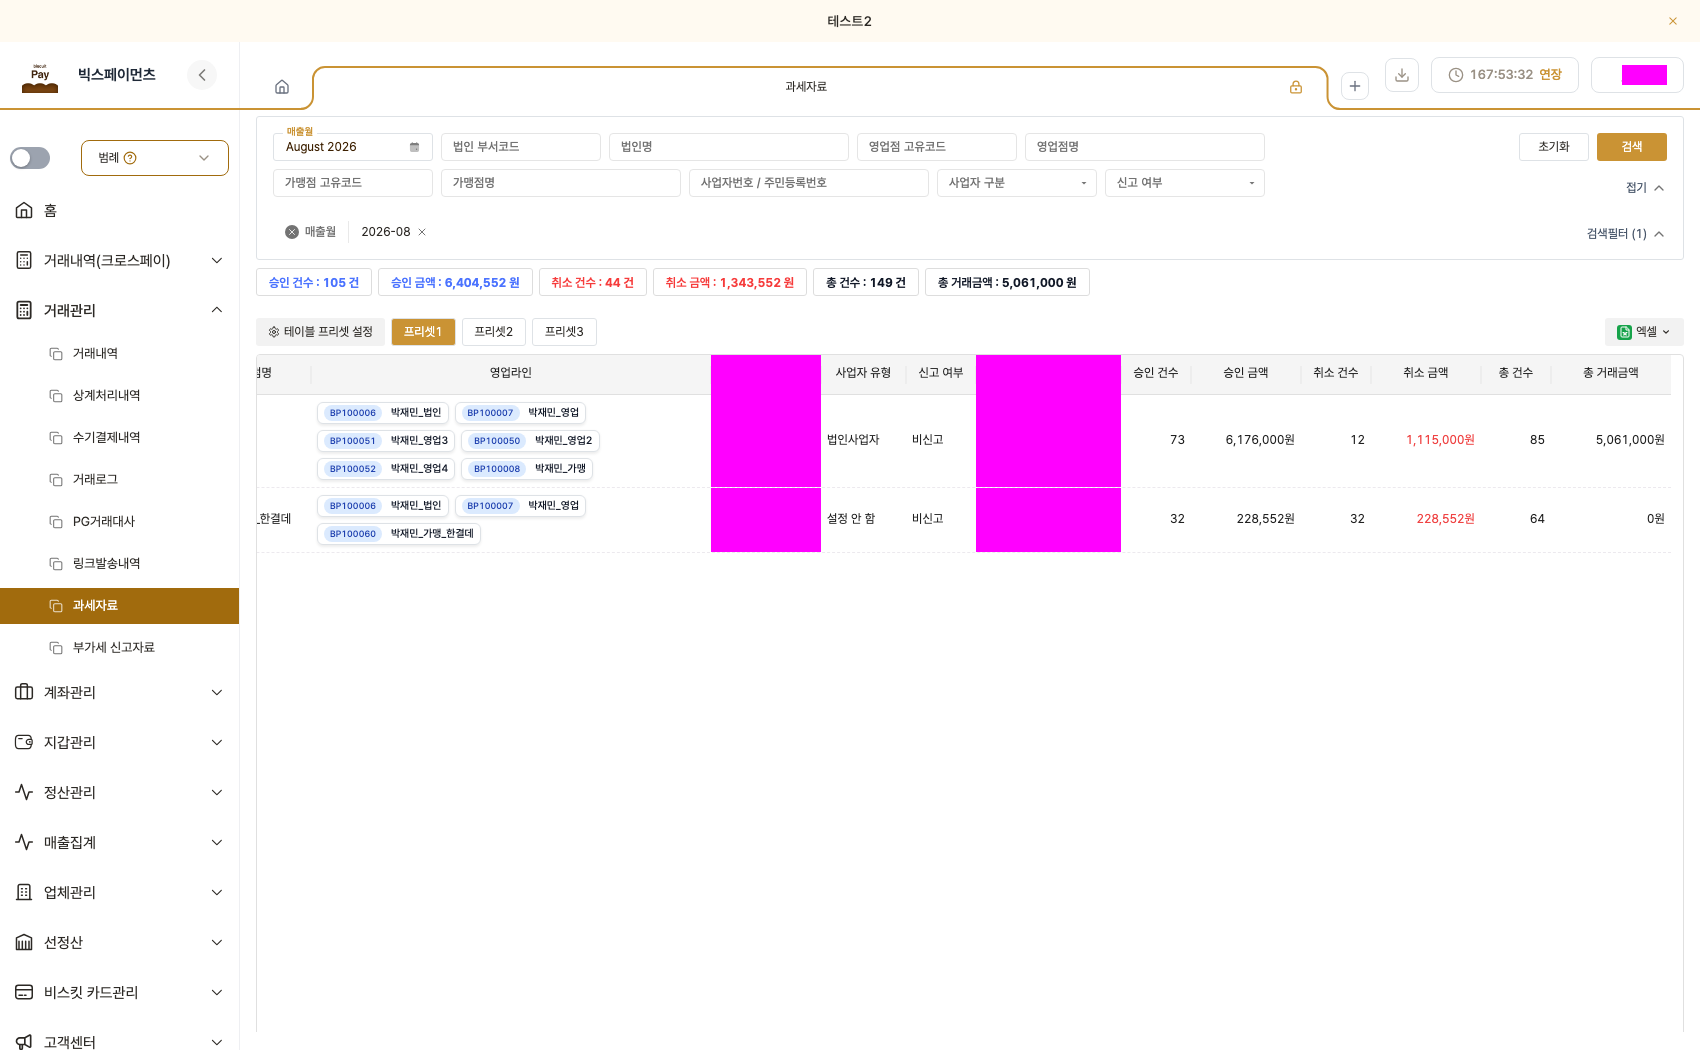
Task: Open the 범례 dropdown
Action: [x=155, y=158]
